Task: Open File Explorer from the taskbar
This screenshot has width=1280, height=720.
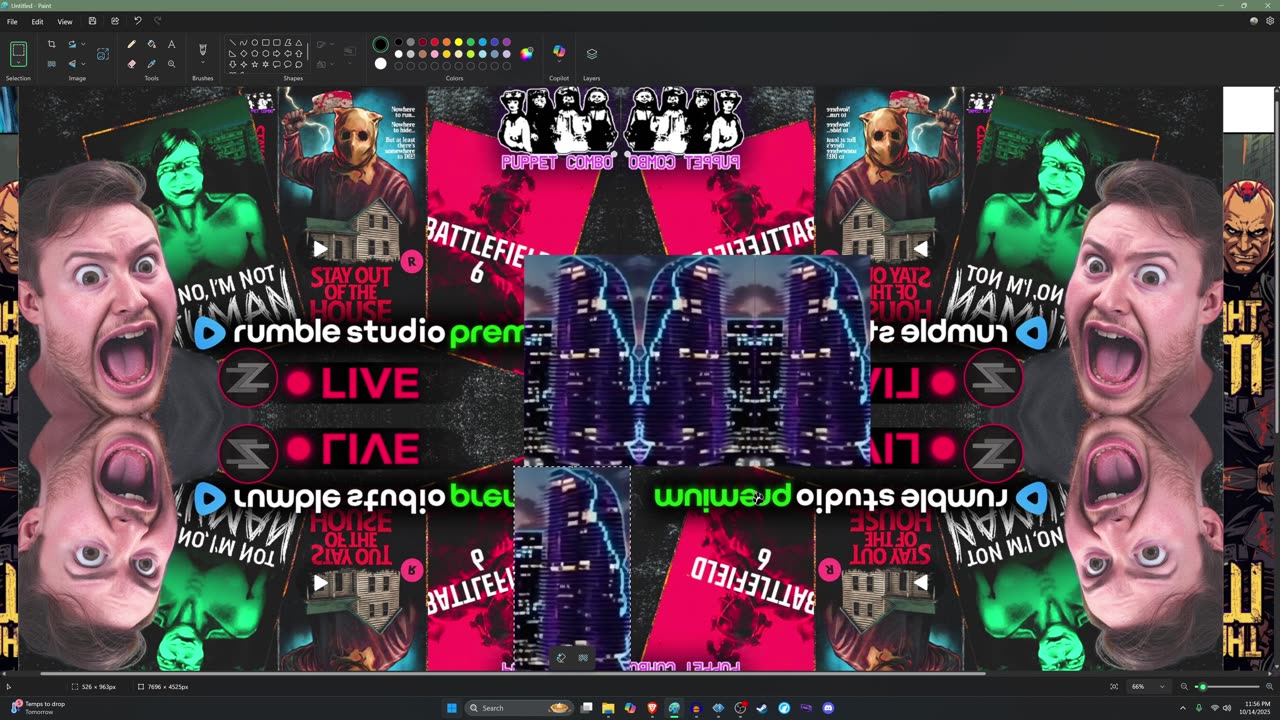Action: (x=608, y=708)
